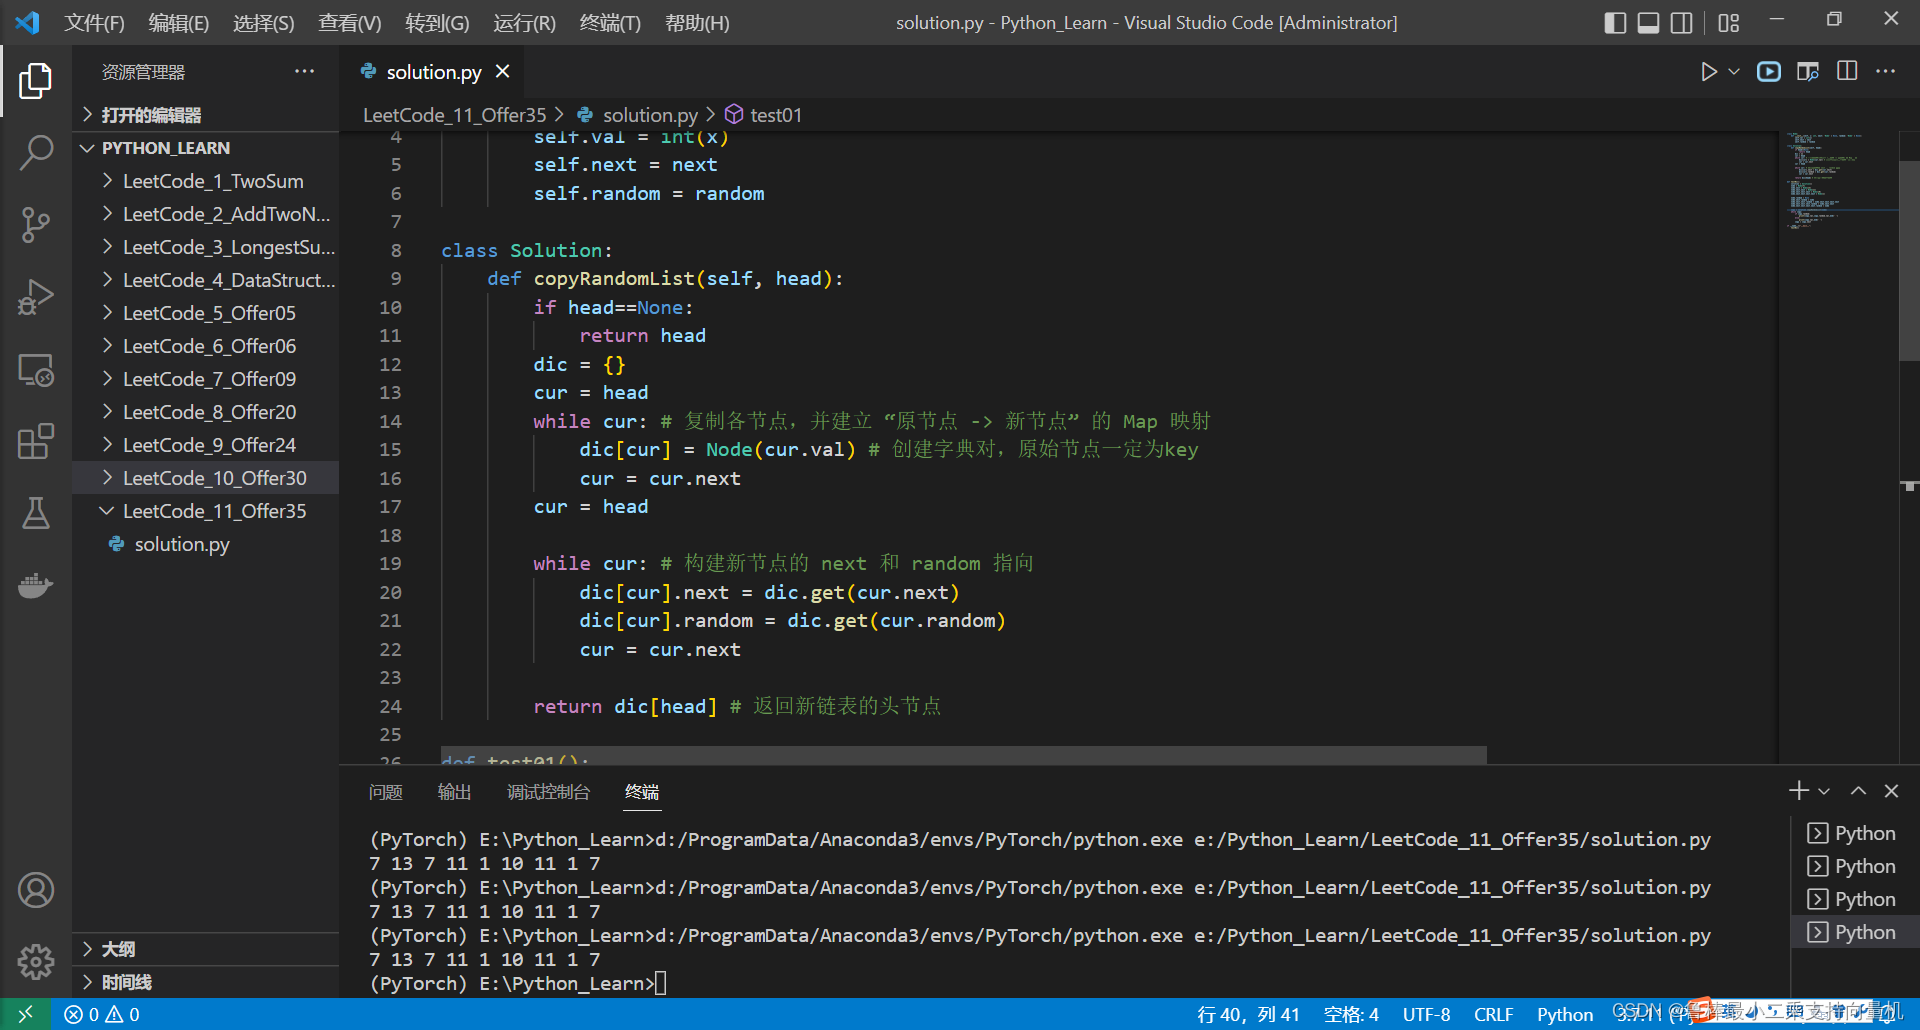Click remote window indicator in status bar

pyautogui.click(x=26, y=1014)
